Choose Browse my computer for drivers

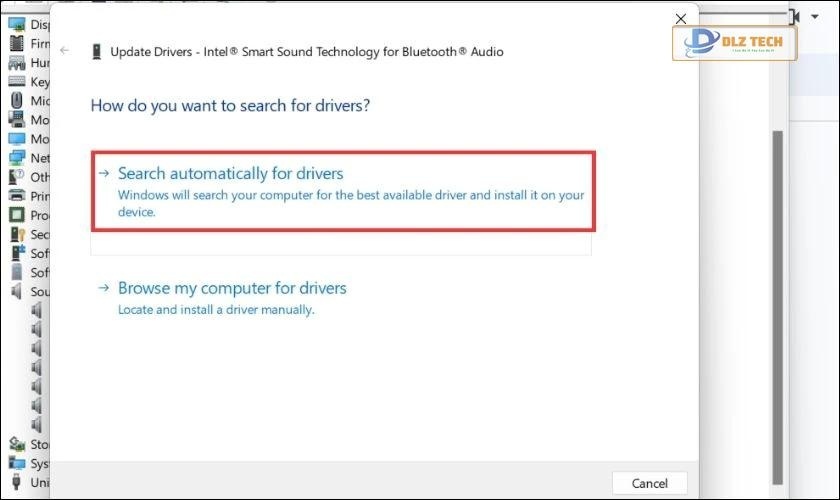coord(232,288)
